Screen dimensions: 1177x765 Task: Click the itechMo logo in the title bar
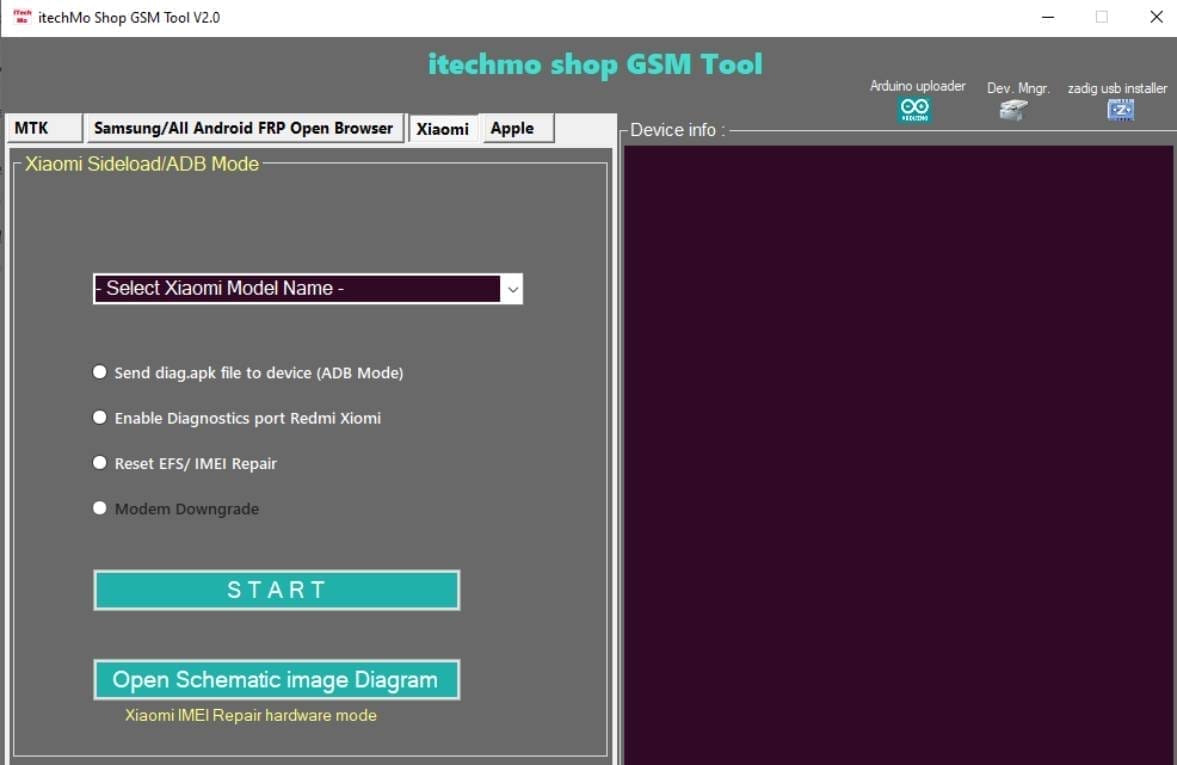[20, 17]
